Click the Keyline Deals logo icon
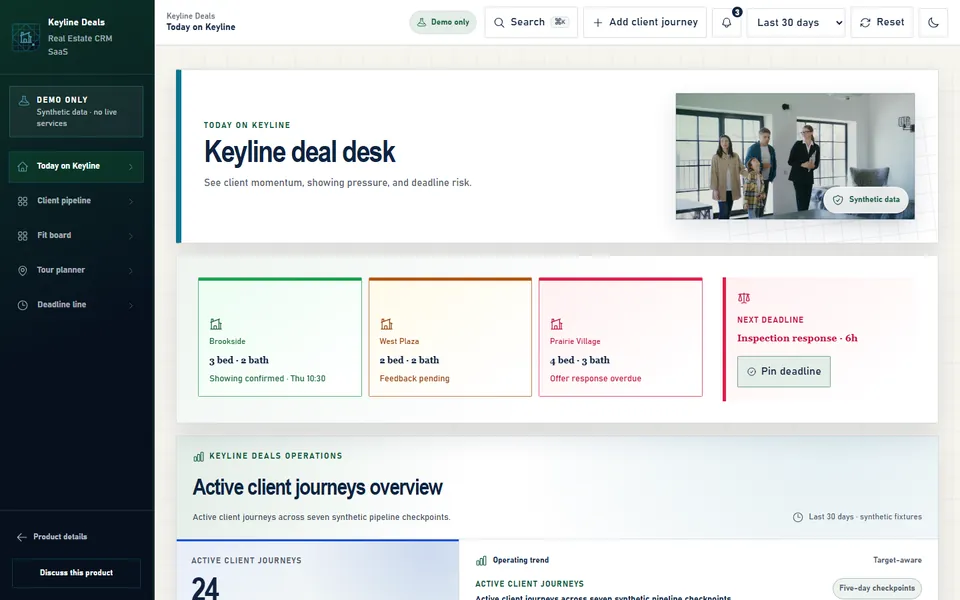 (x=26, y=37)
